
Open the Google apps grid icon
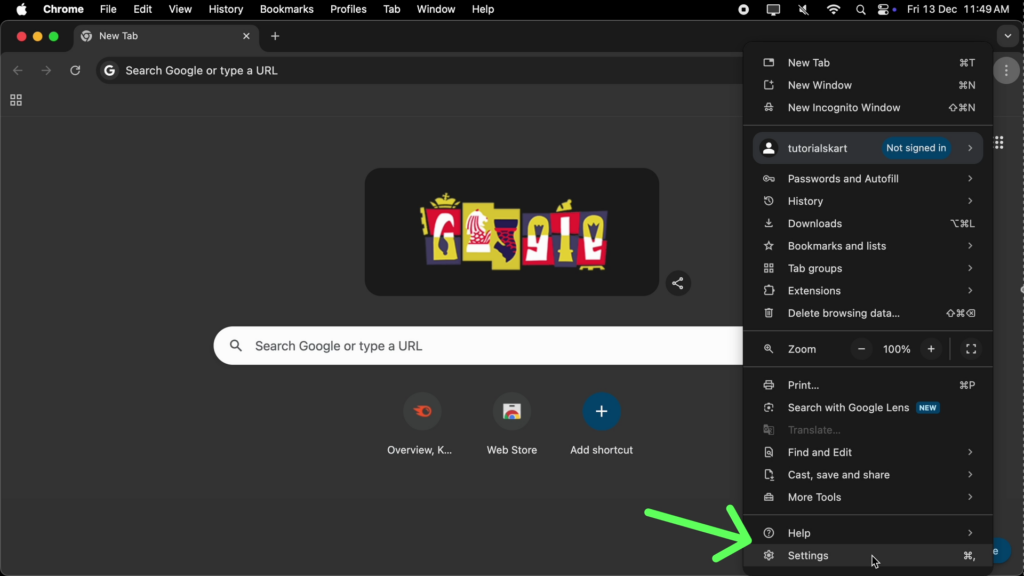(999, 142)
